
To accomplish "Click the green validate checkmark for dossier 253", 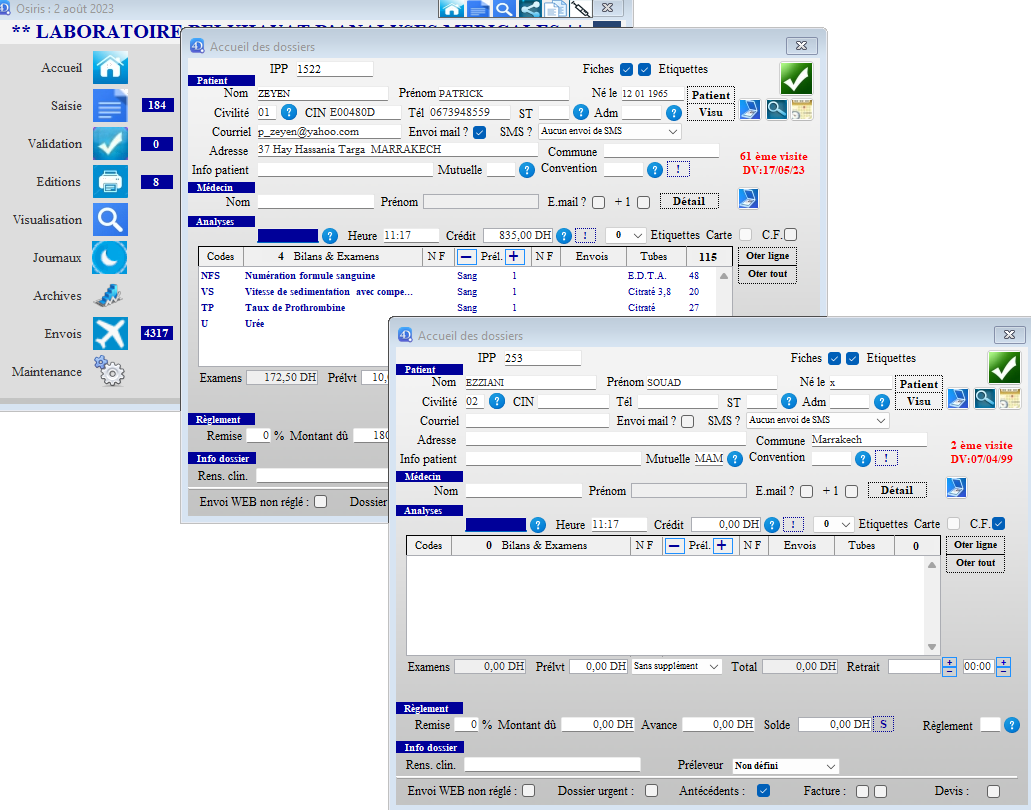I will click(1004, 367).
